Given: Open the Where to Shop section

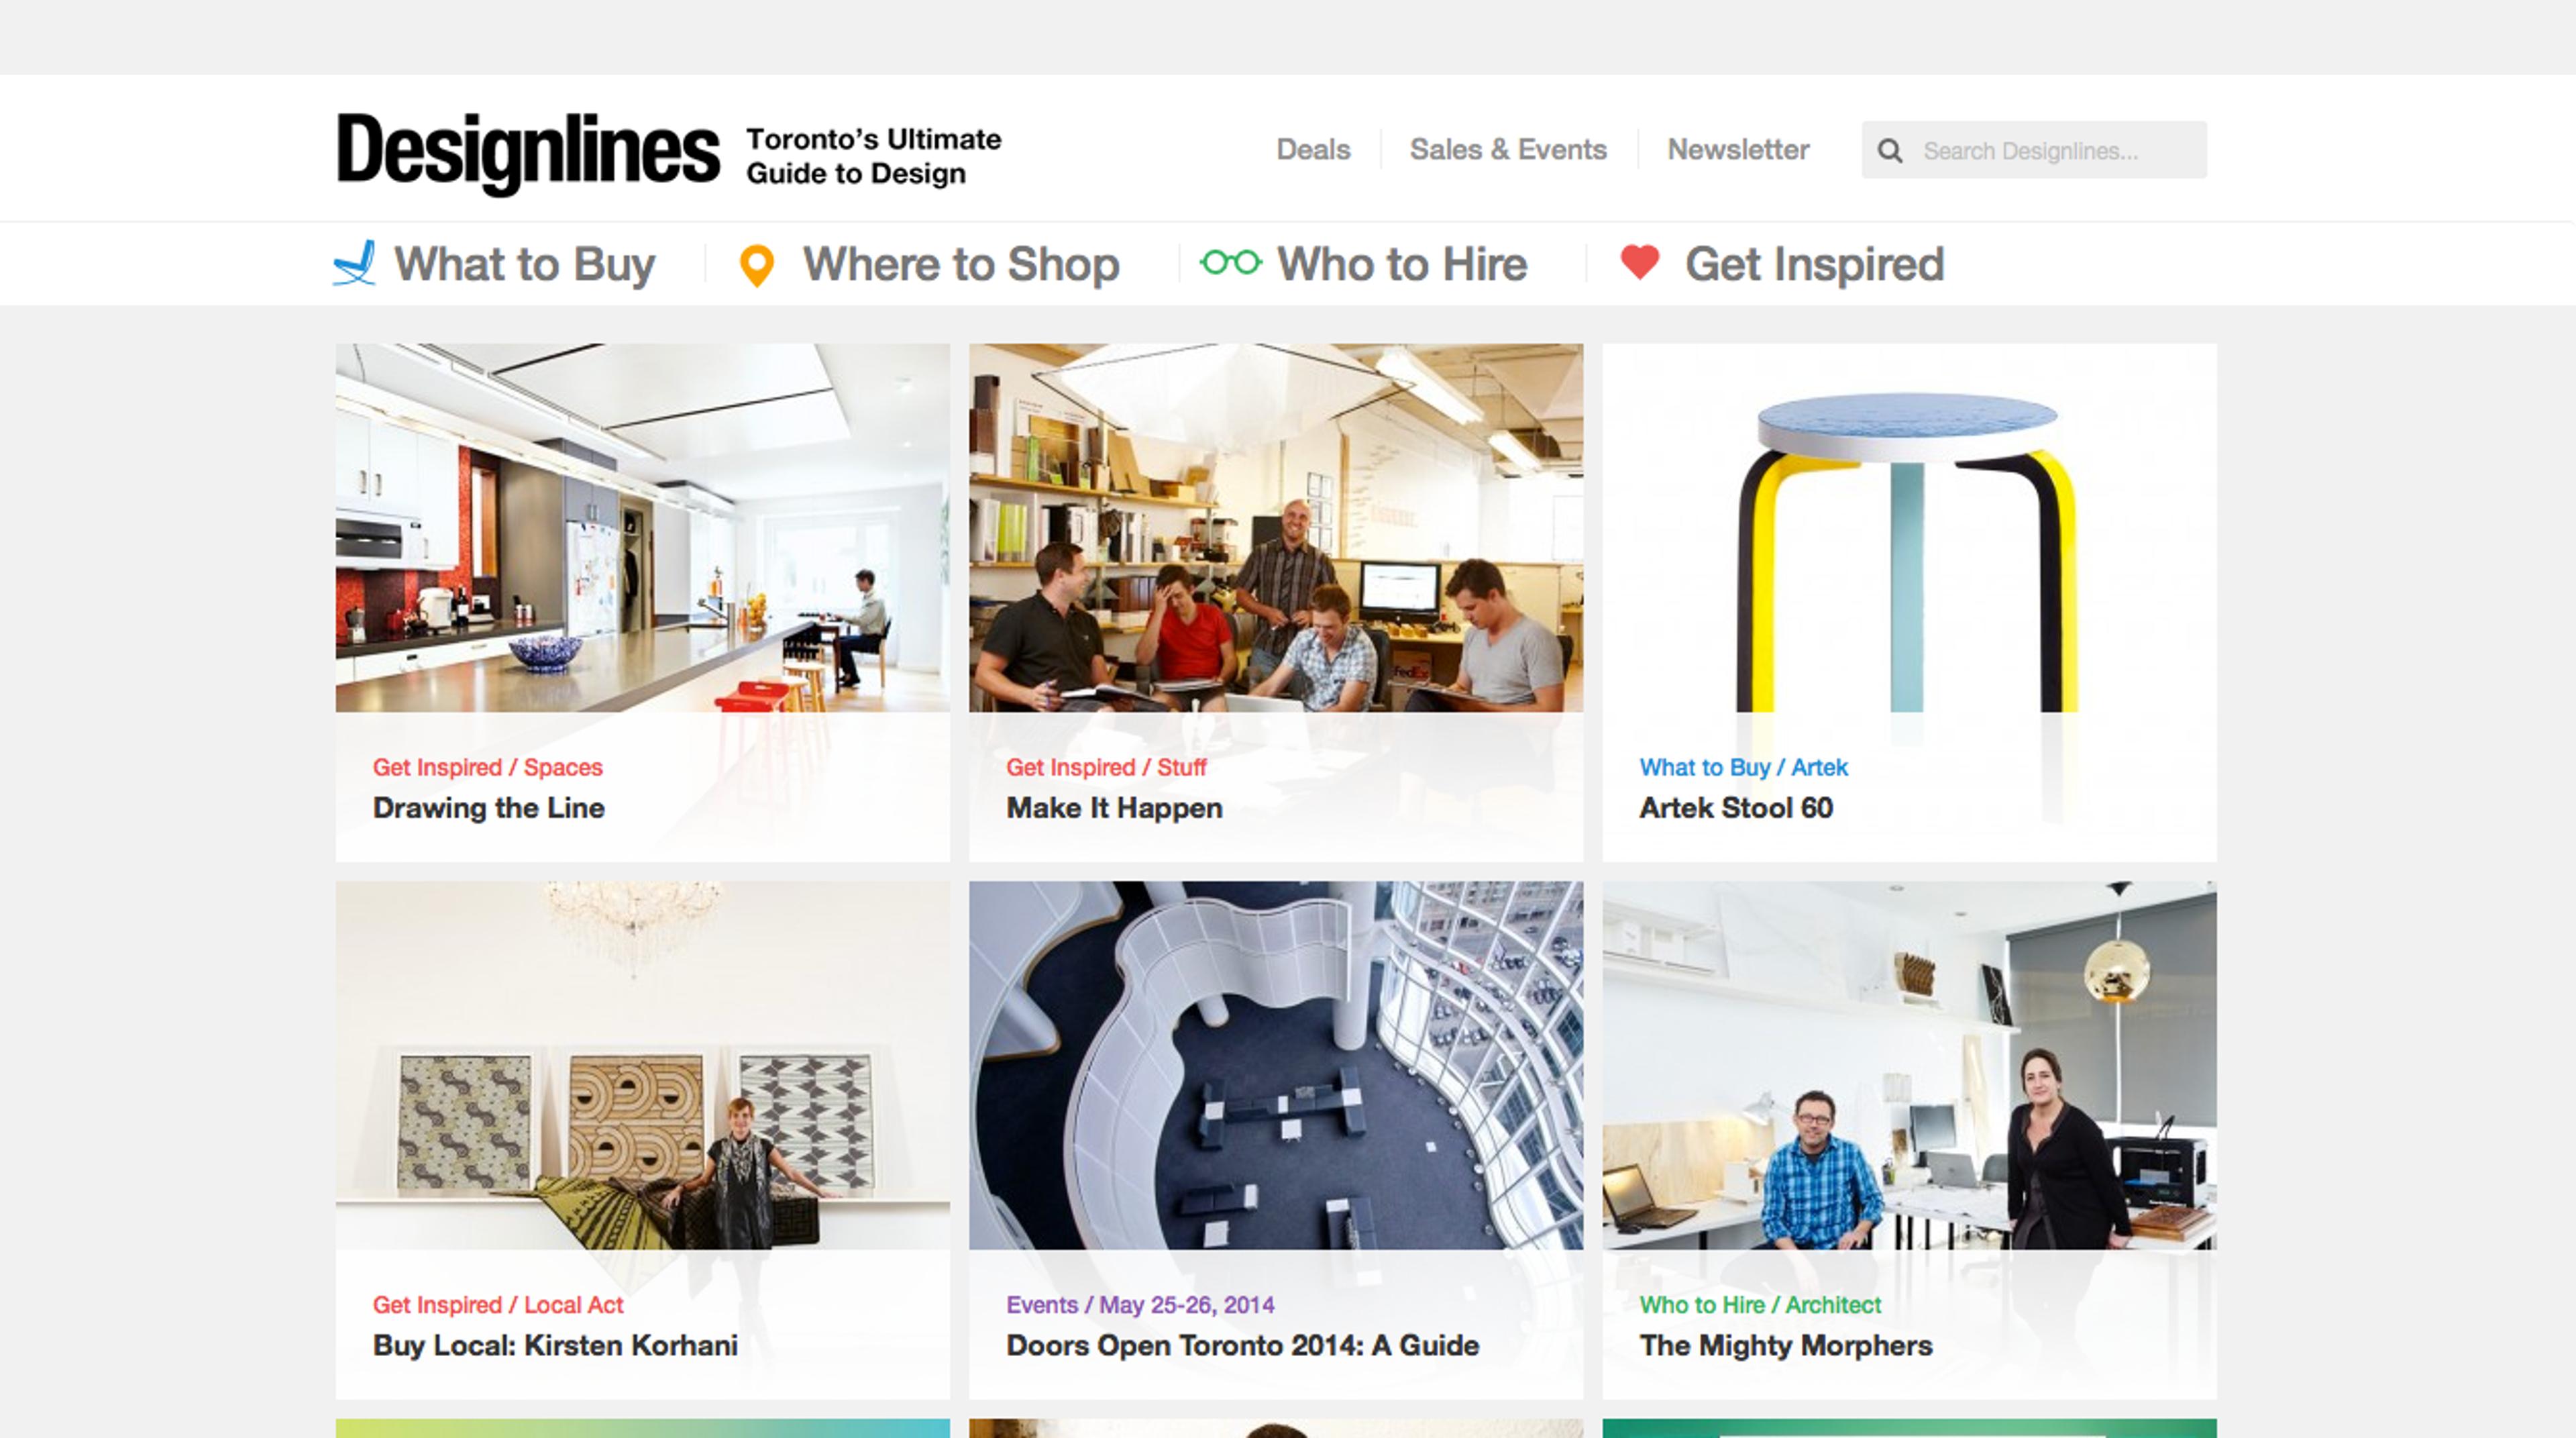Looking at the screenshot, I should tap(961, 264).
